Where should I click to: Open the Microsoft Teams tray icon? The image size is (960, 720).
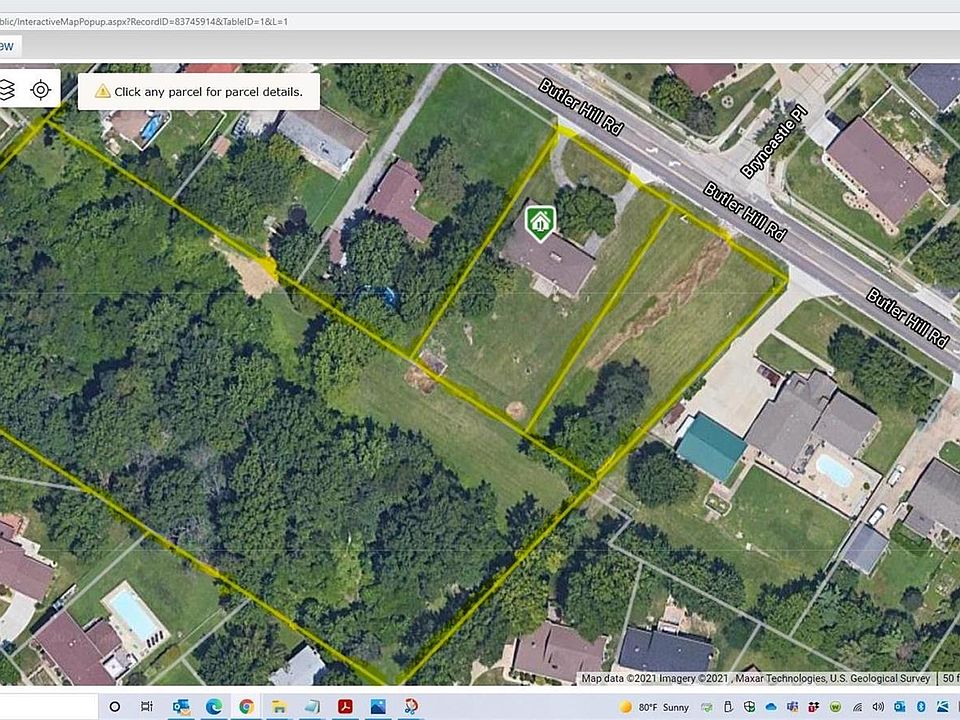[x=792, y=707]
